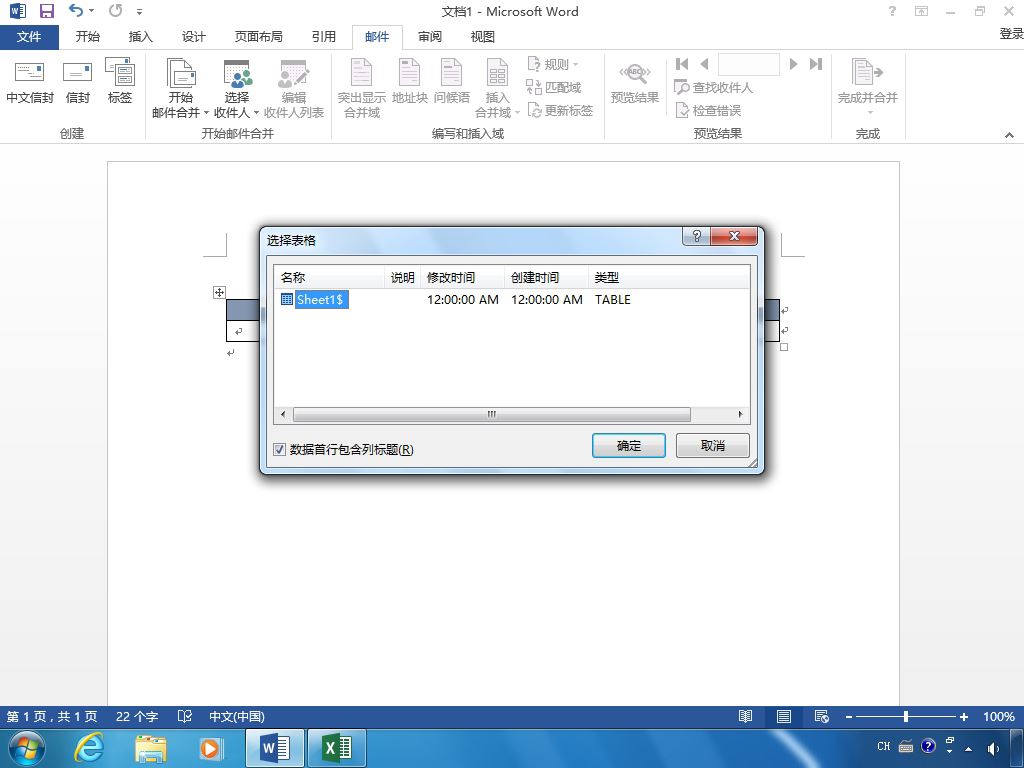Click language indicator 中文(中国)
This screenshot has height=768, width=1024.
tap(236, 716)
